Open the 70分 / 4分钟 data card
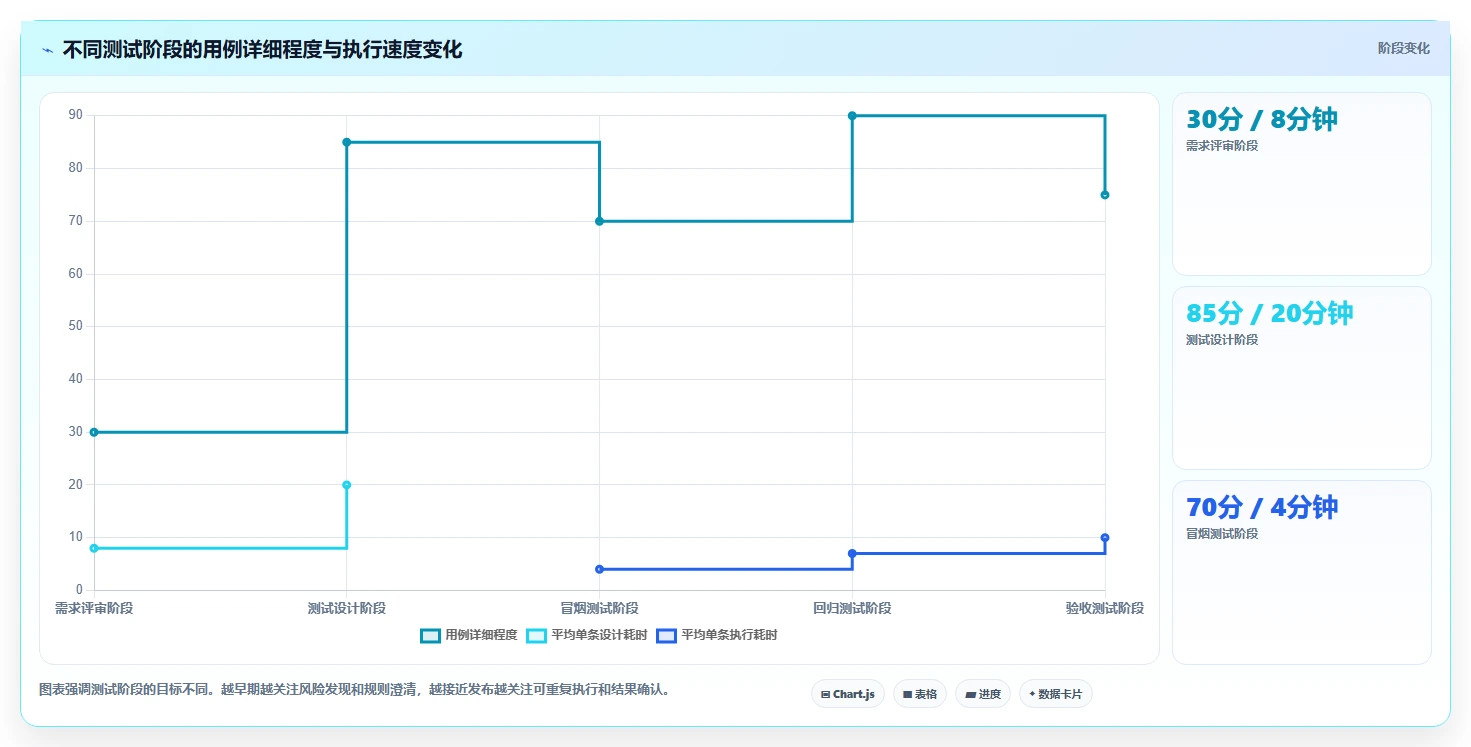Screen dimensions: 1471x747 click(1301, 572)
